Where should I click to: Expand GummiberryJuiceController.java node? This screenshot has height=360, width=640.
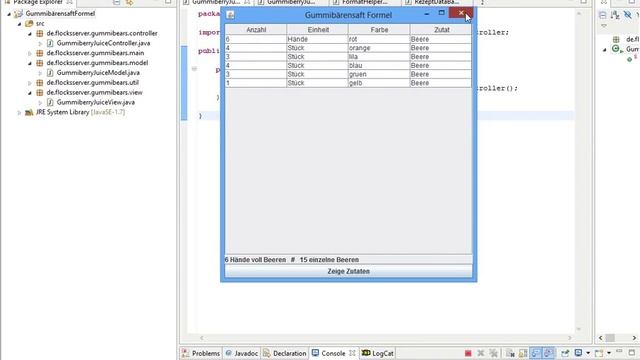click(x=40, y=43)
